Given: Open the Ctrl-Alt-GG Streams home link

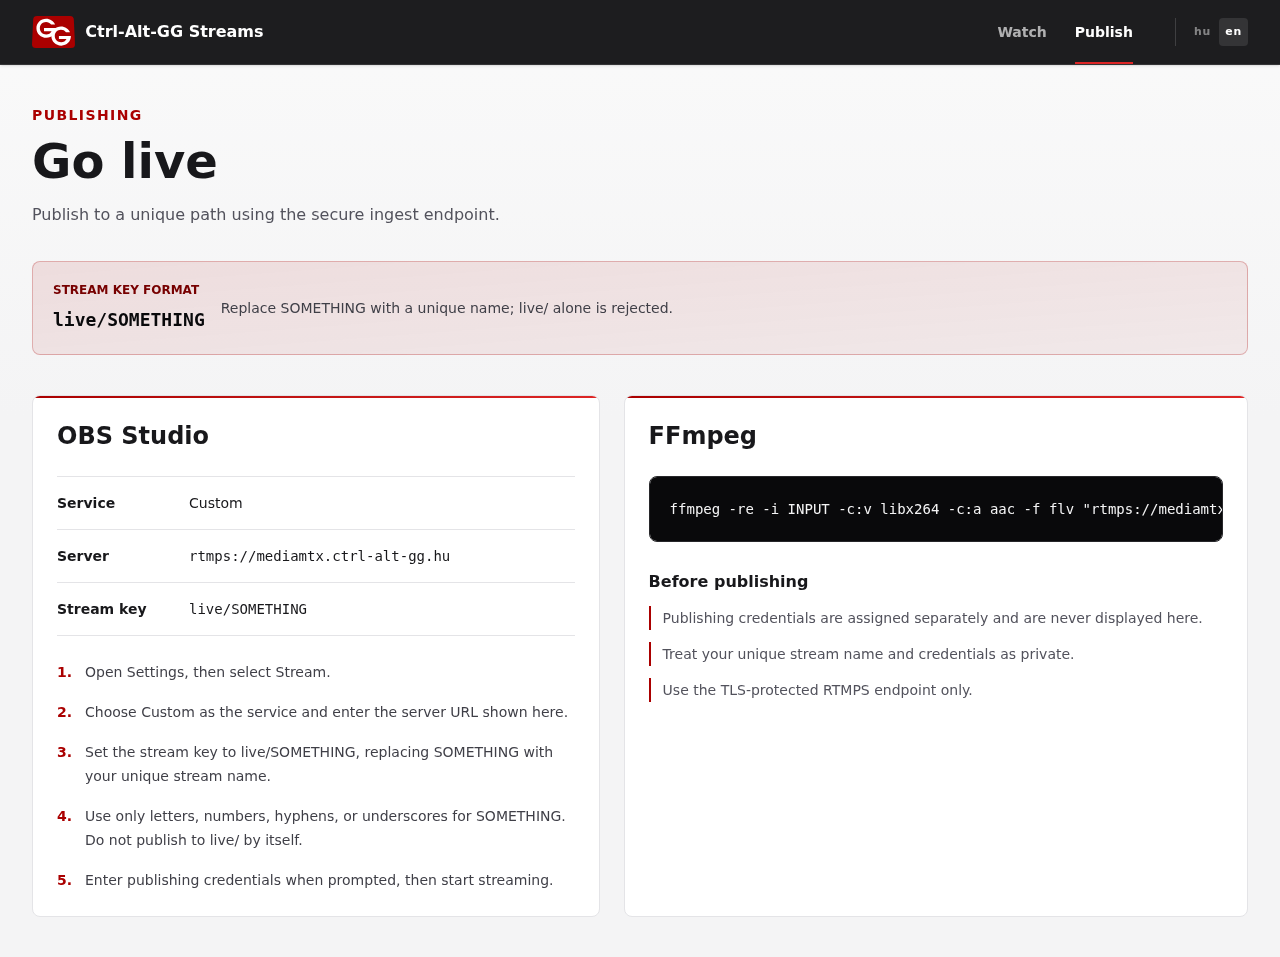Looking at the screenshot, I should [x=148, y=32].
